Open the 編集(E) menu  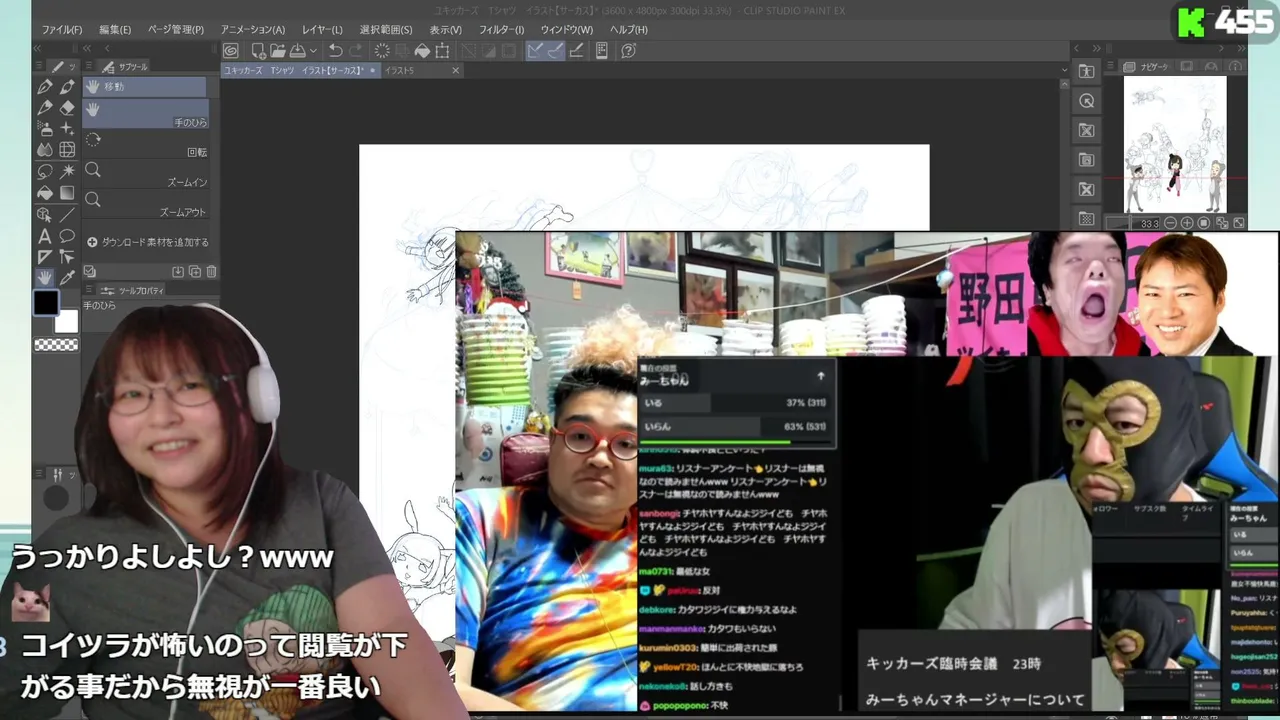pyautogui.click(x=115, y=30)
